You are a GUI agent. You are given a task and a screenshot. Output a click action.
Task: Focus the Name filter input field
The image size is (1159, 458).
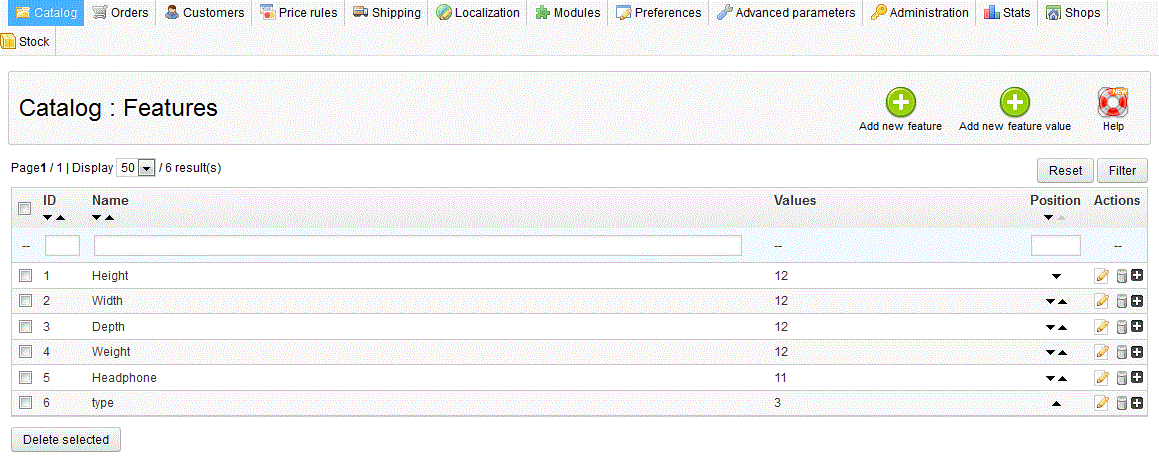point(417,246)
